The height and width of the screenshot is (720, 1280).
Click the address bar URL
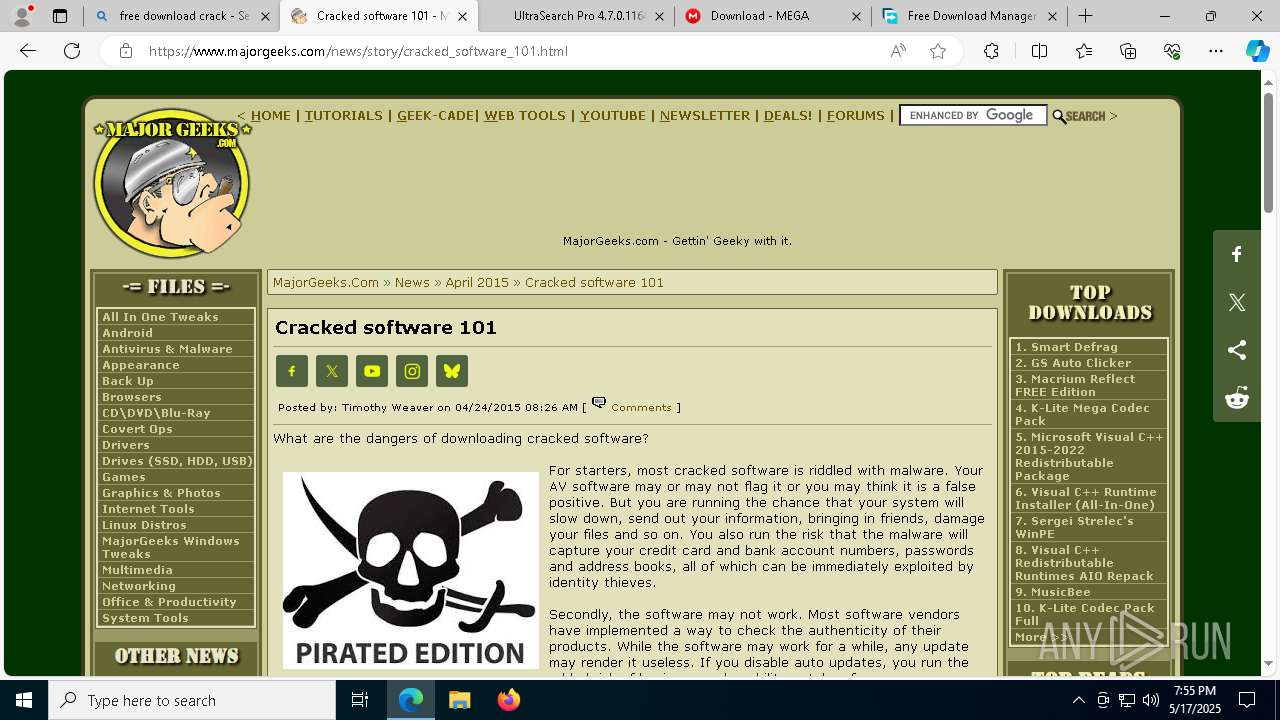(358, 51)
